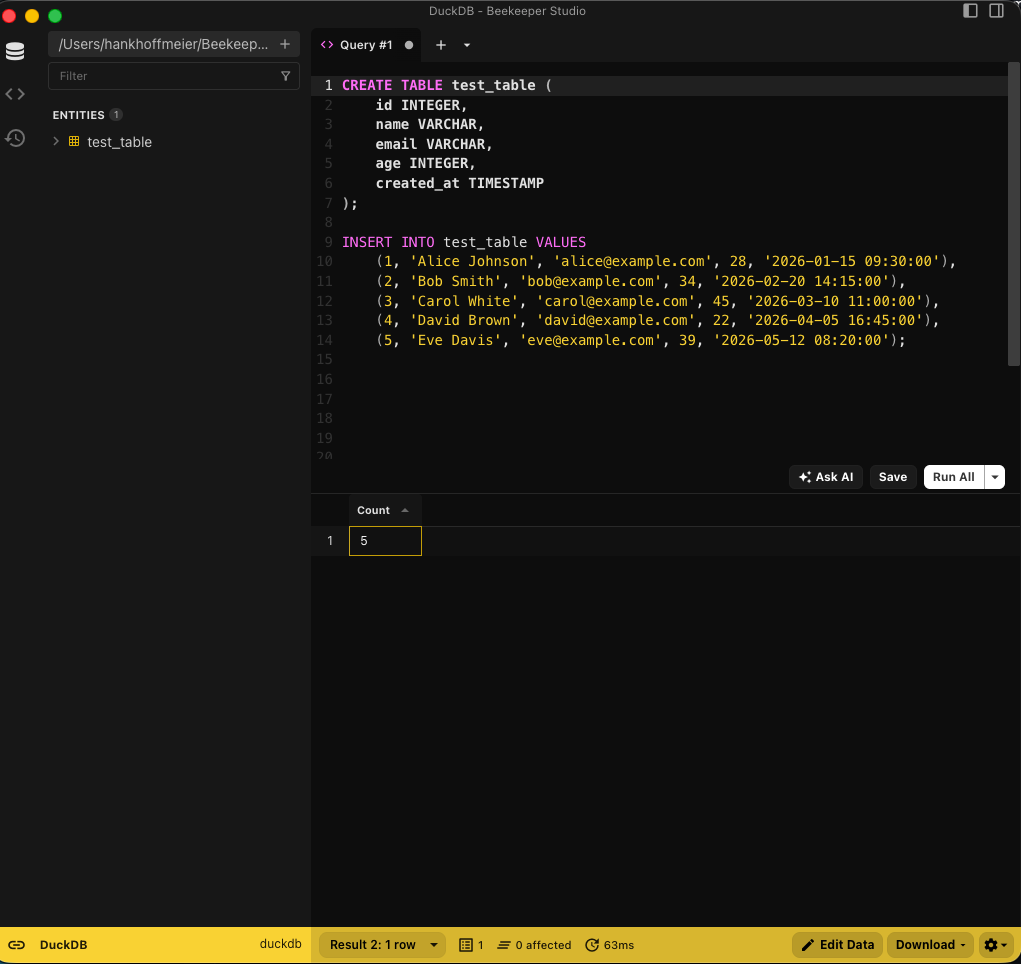This screenshot has height=964, width=1021.
Task: Click the duckdb label in status bar
Action: (281, 944)
